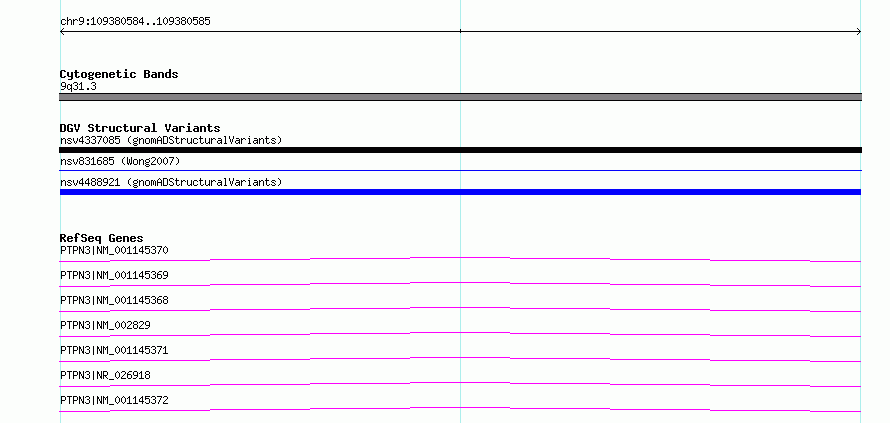Click the PTPN3|NM_001145372 transcript label
The height and width of the screenshot is (423, 890).
click(x=114, y=400)
